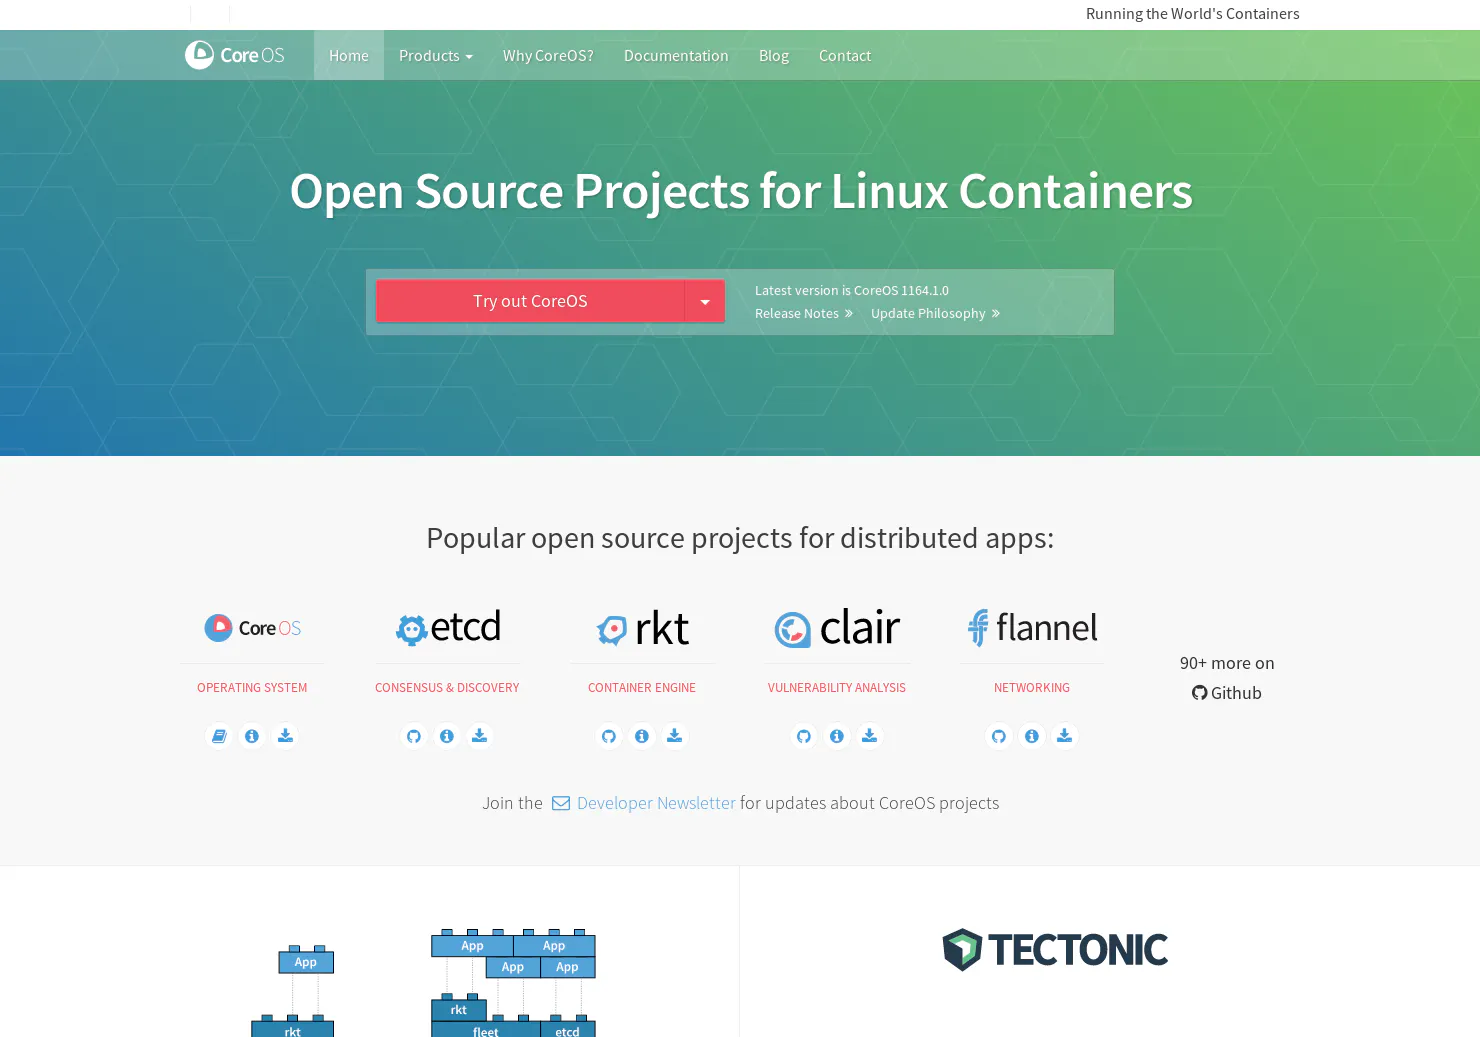Visit the Github link for 90+ more projects
Screen dimensions: 1480x1037
click(1227, 693)
